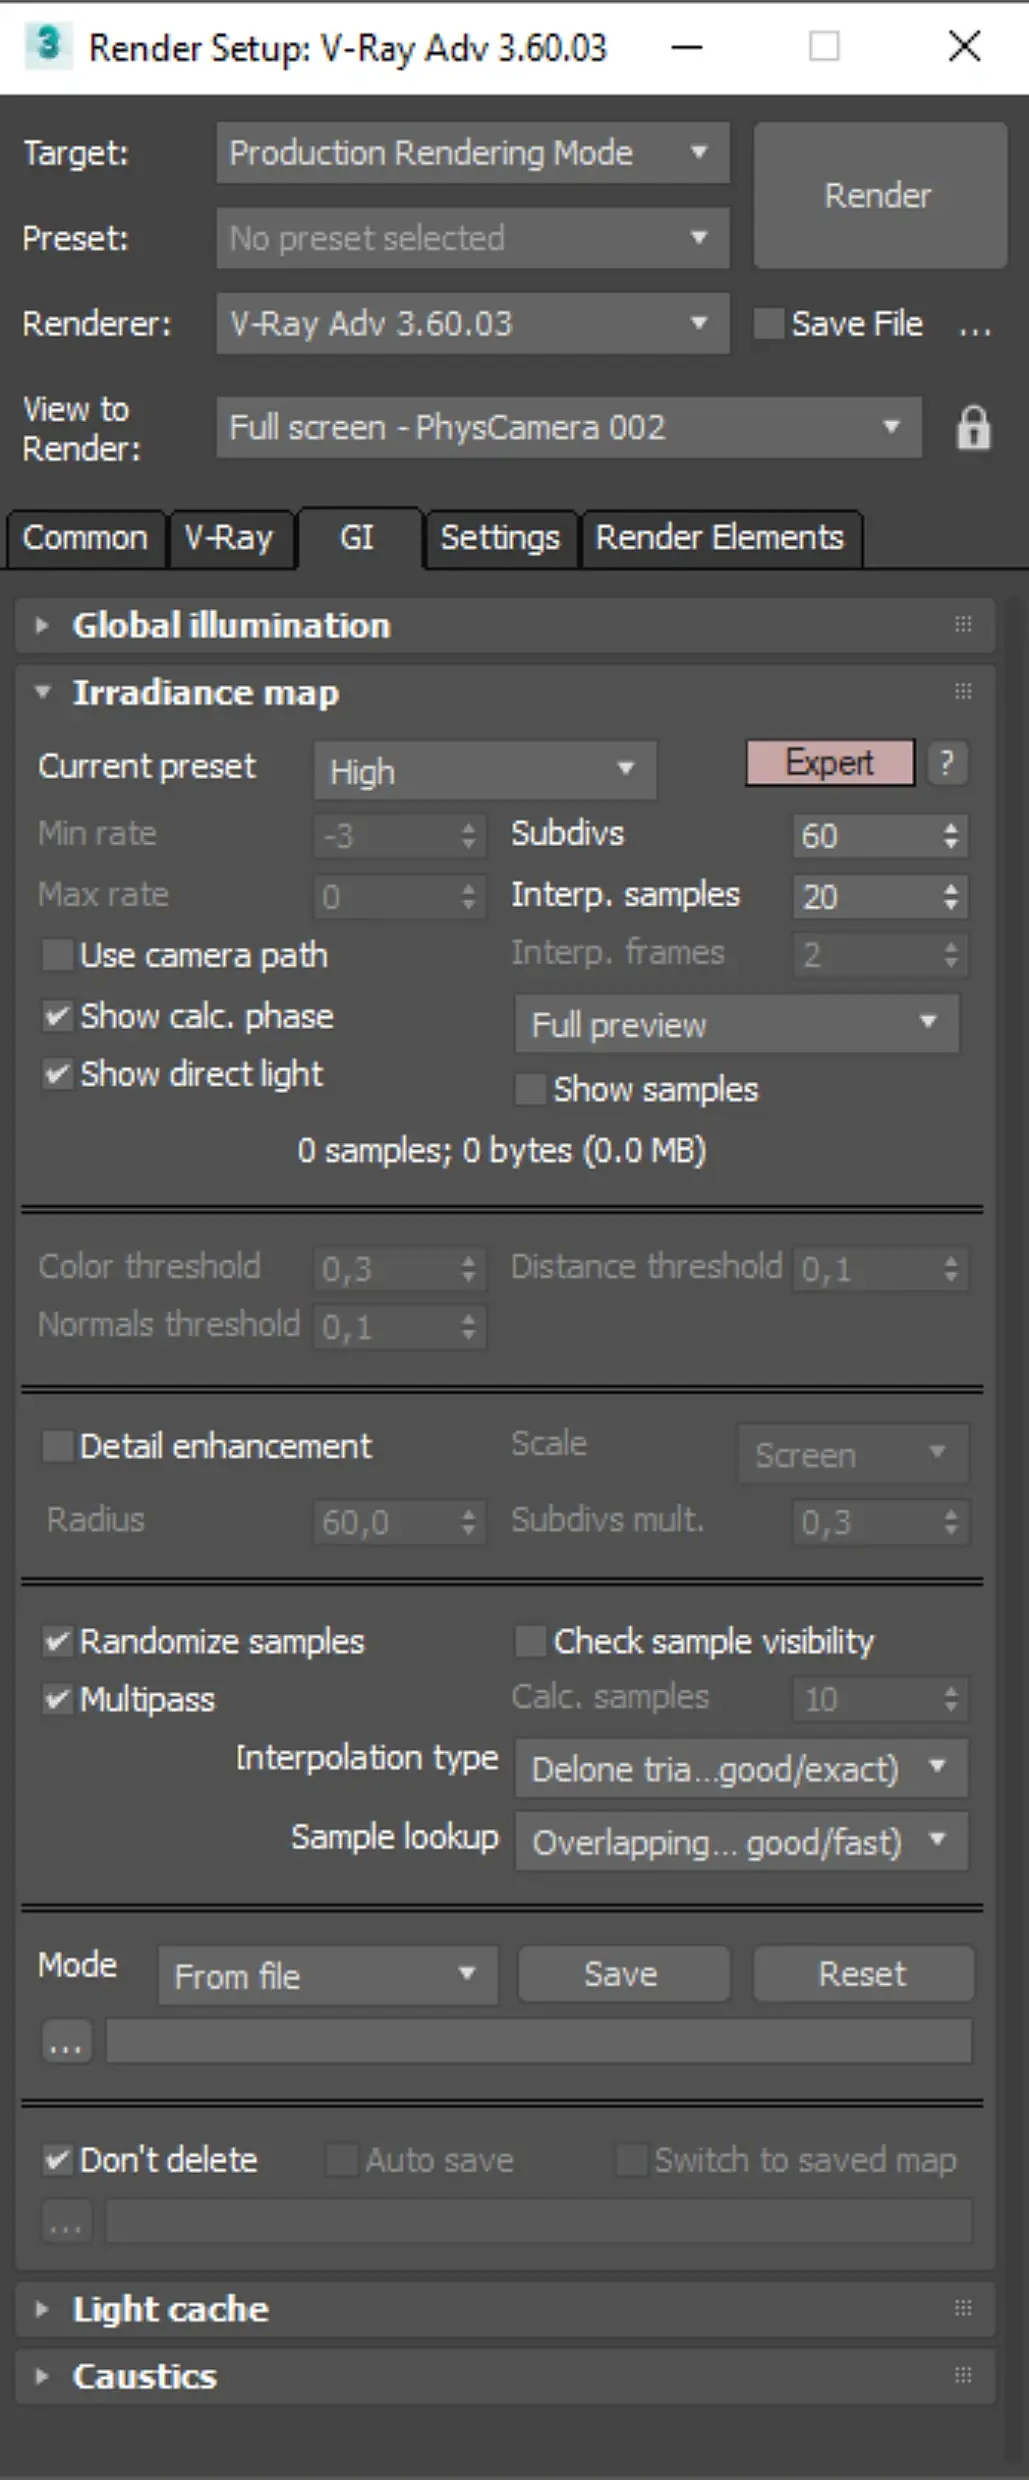Click the Reset irradiance map button
The width and height of the screenshot is (1029, 2480).
[862, 1974]
